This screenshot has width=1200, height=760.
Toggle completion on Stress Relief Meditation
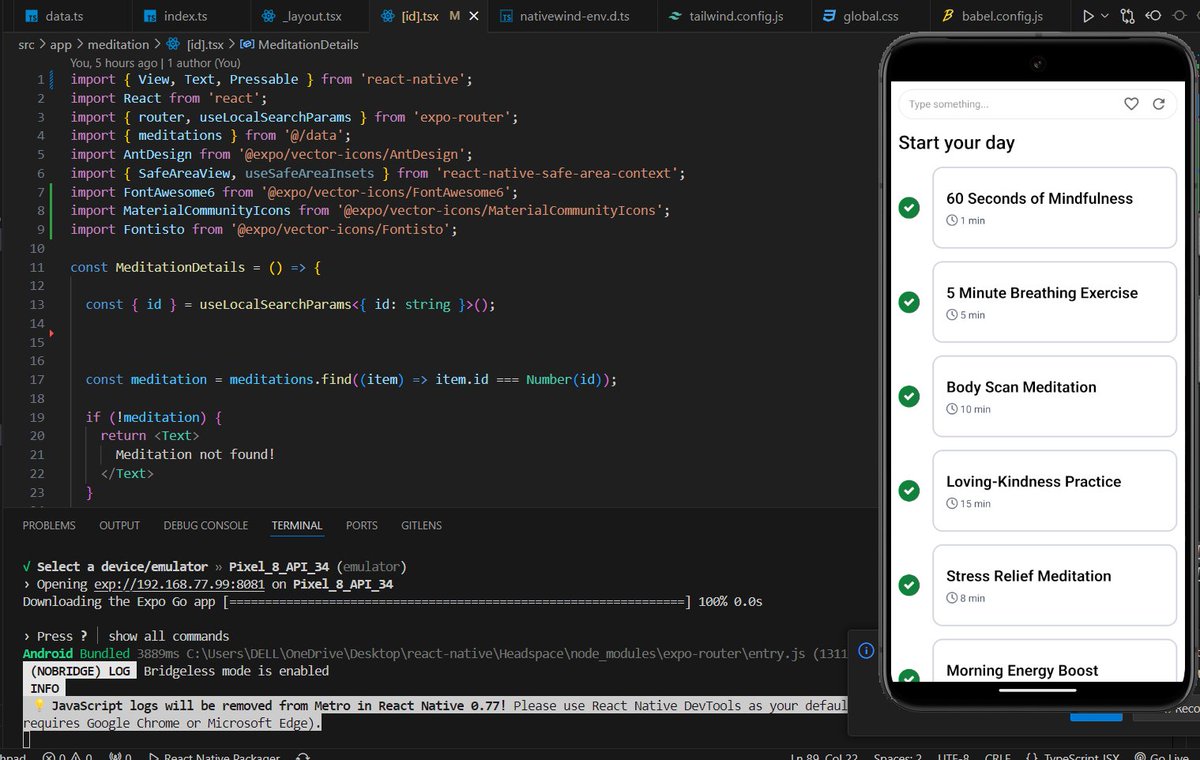click(908, 584)
